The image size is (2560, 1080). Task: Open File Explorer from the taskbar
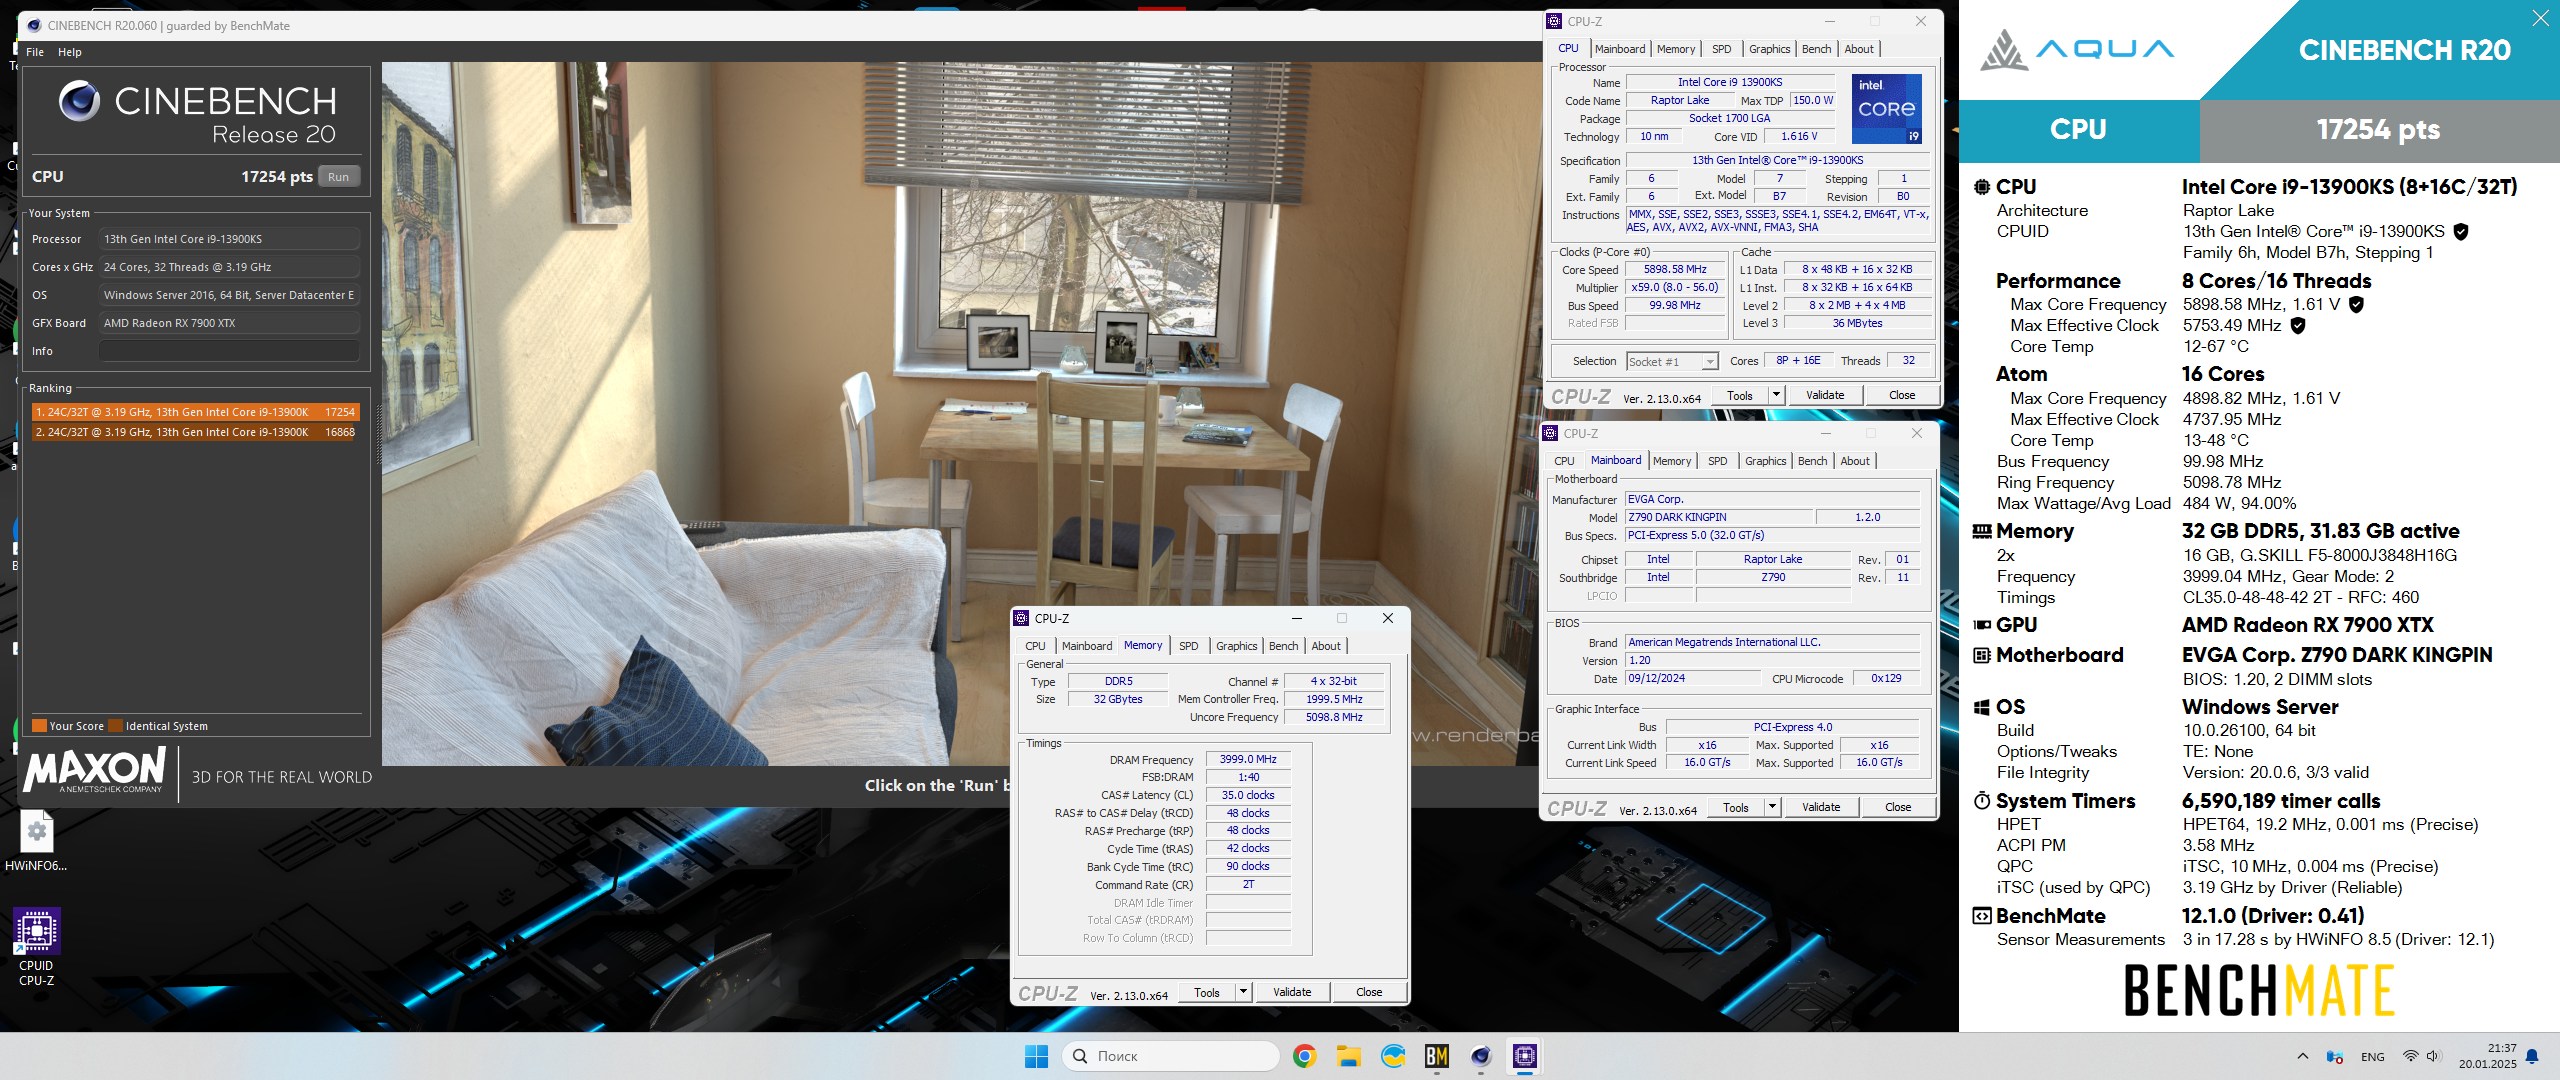tap(1348, 1056)
